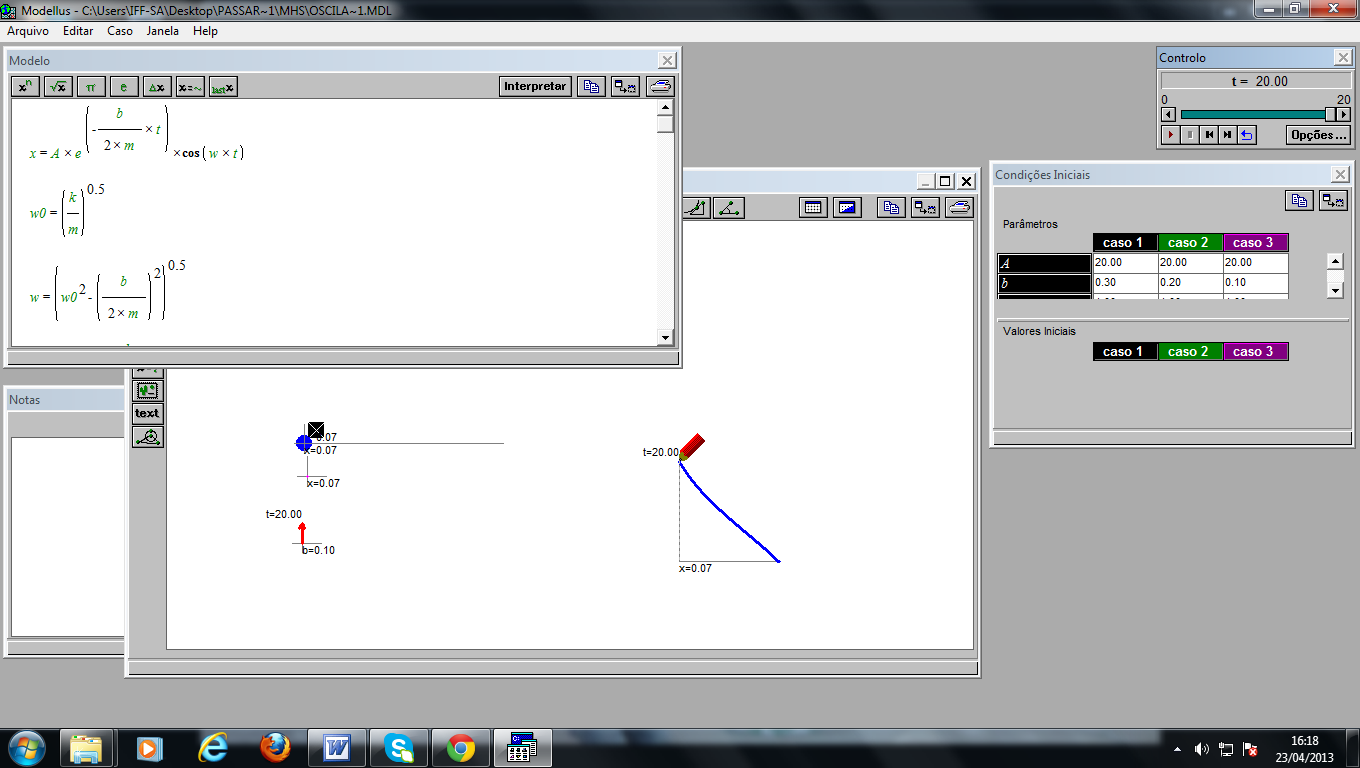This screenshot has width=1360, height=768.
Task: Copy the Modelo window contents
Action: pyautogui.click(x=592, y=87)
